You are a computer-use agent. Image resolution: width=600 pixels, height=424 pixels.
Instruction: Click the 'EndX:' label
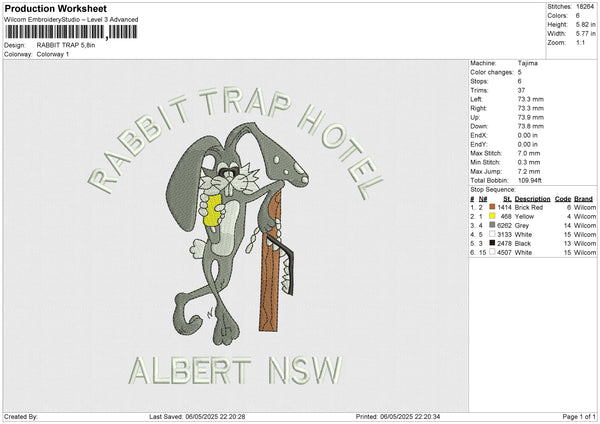point(478,135)
